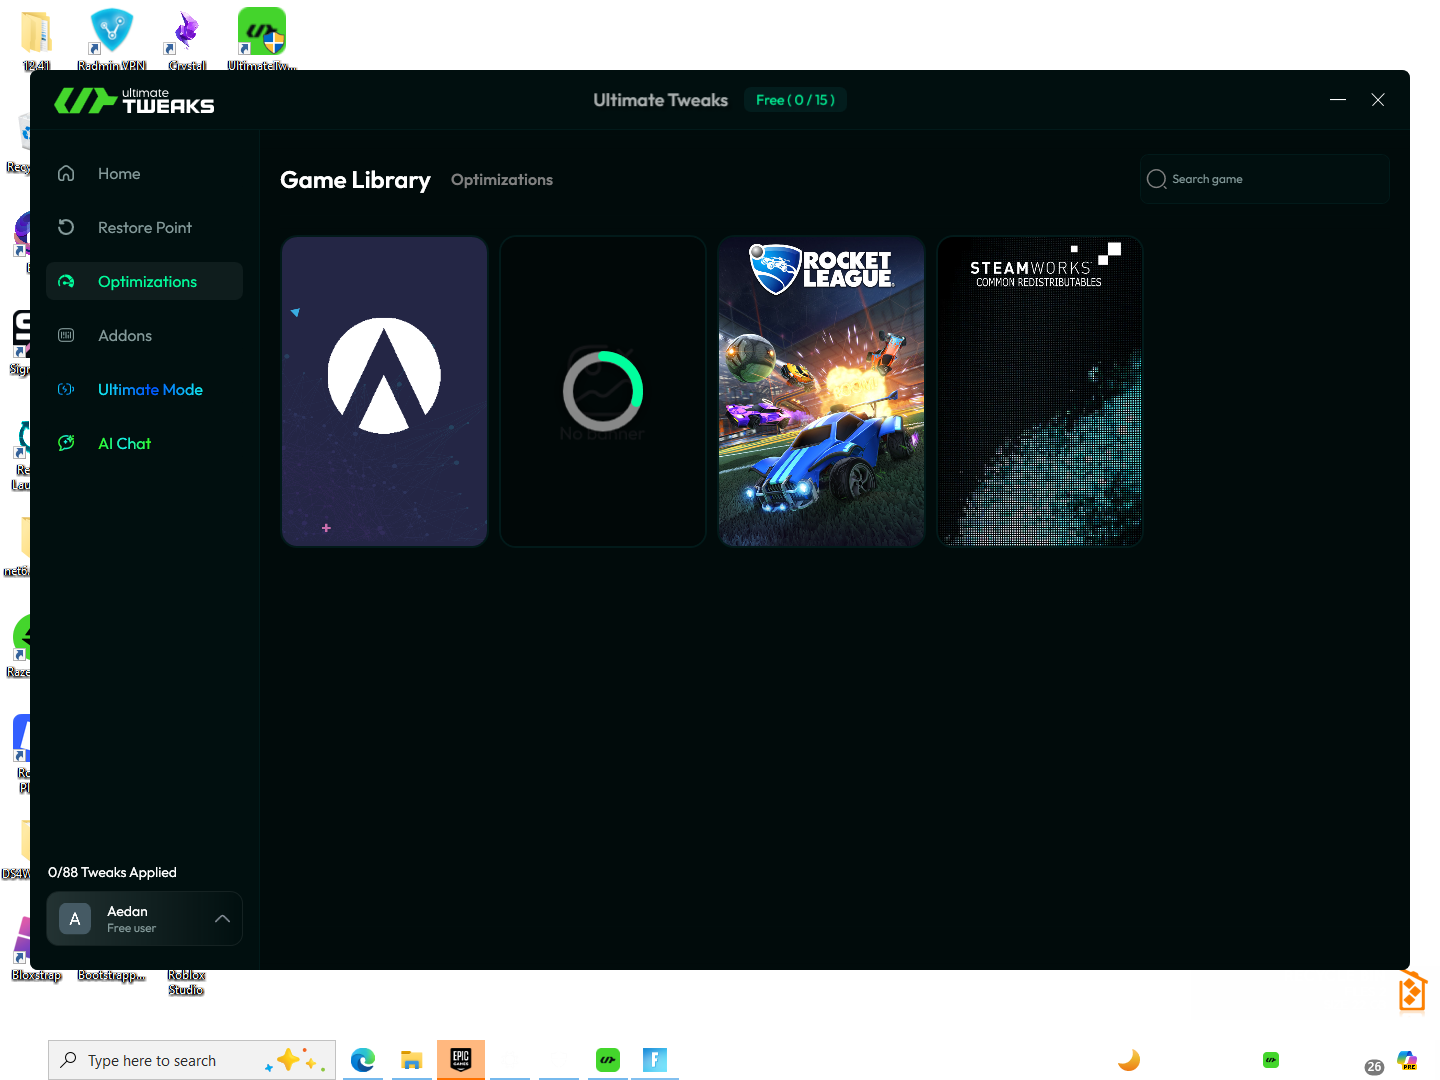Close the Ultimate Tweaks window
The height and width of the screenshot is (1080, 1440).
click(x=1378, y=100)
